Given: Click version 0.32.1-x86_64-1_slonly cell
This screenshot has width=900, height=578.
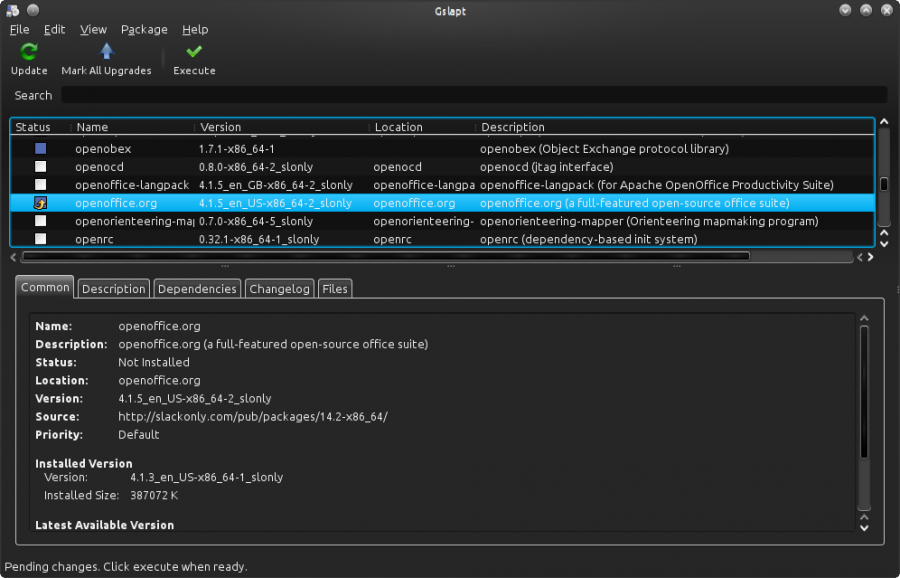Looking at the screenshot, I should coord(259,239).
